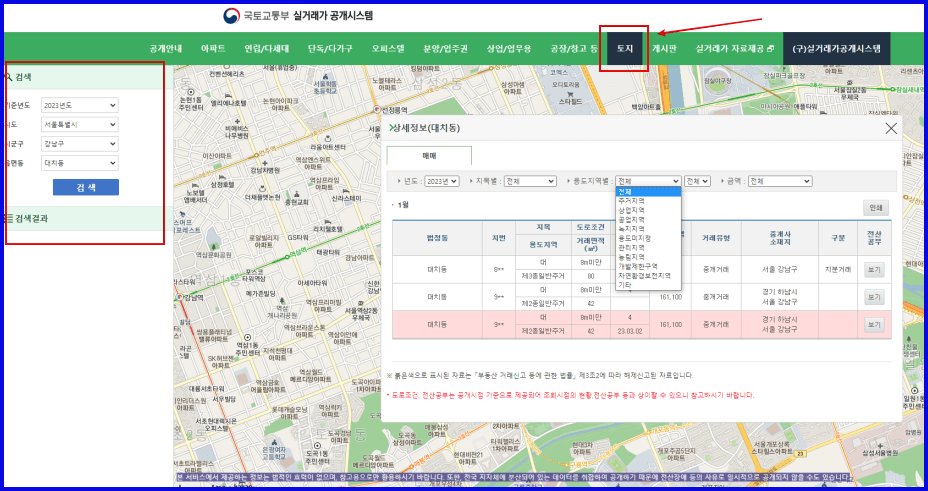Open the 공개안내 menu
Image resolution: width=928 pixels, height=491 pixels.
pos(166,49)
